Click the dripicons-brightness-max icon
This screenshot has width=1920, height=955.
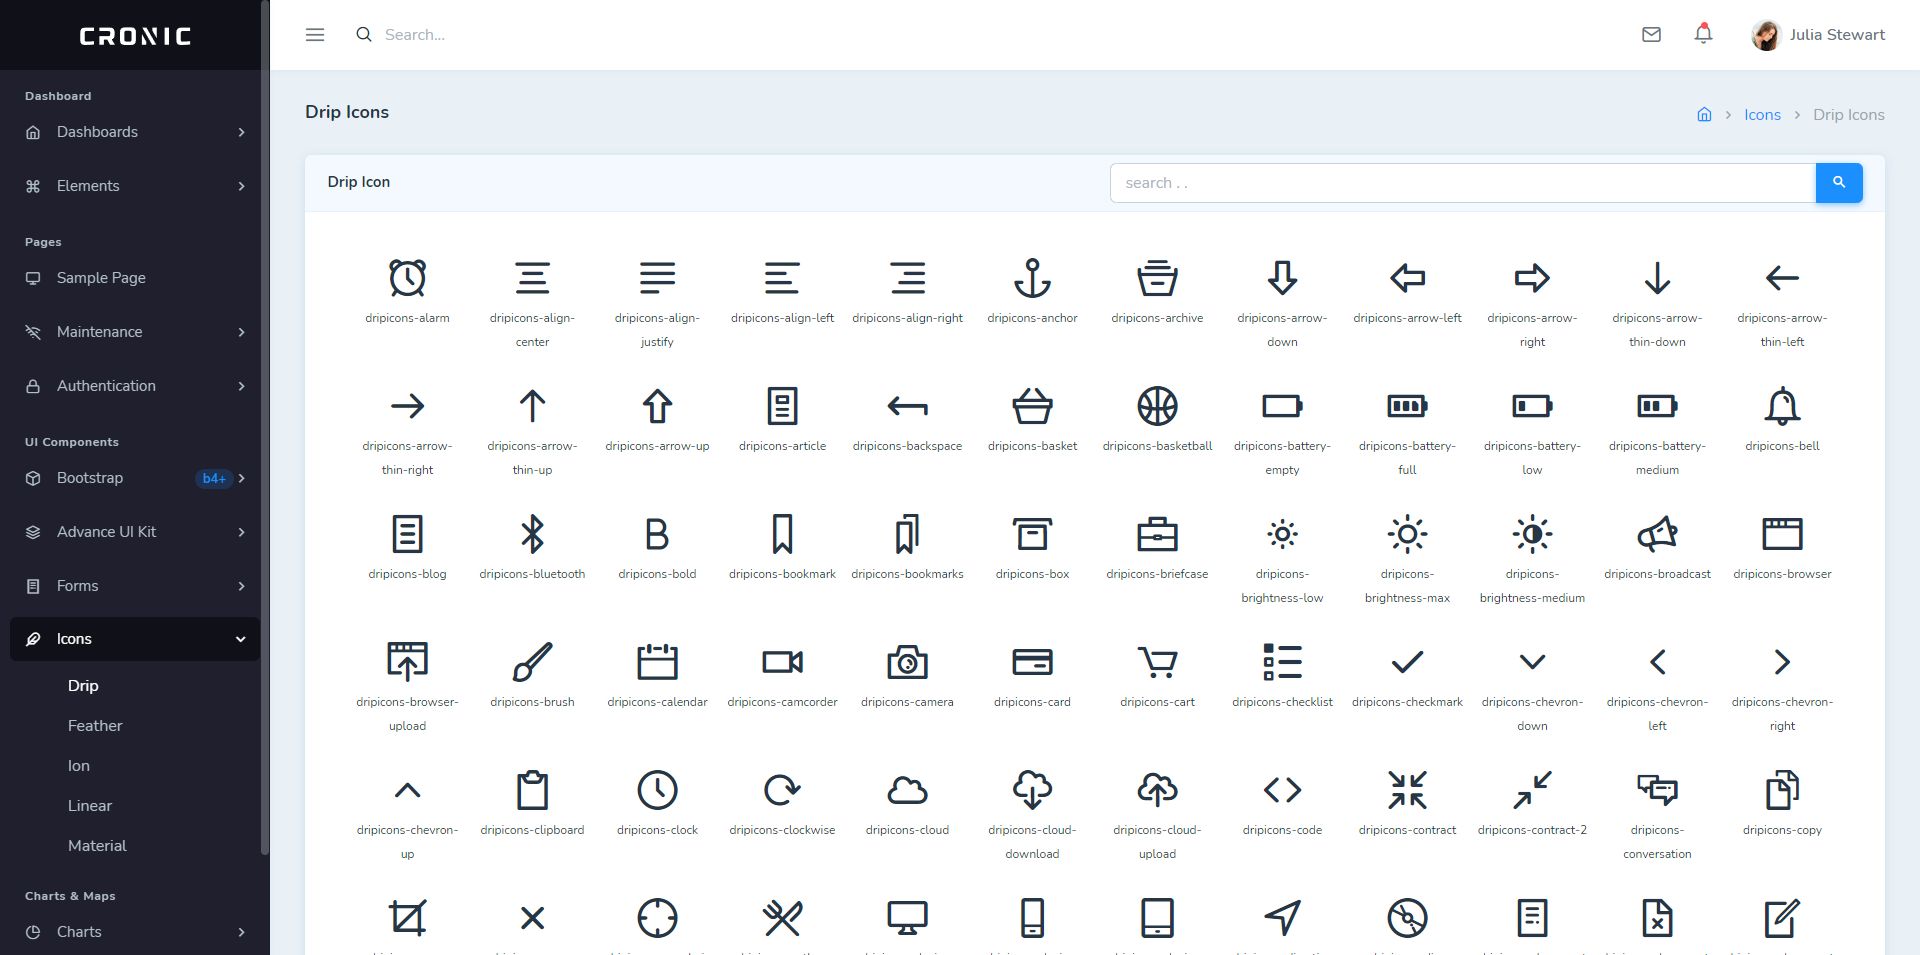click(x=1407, y=534)
